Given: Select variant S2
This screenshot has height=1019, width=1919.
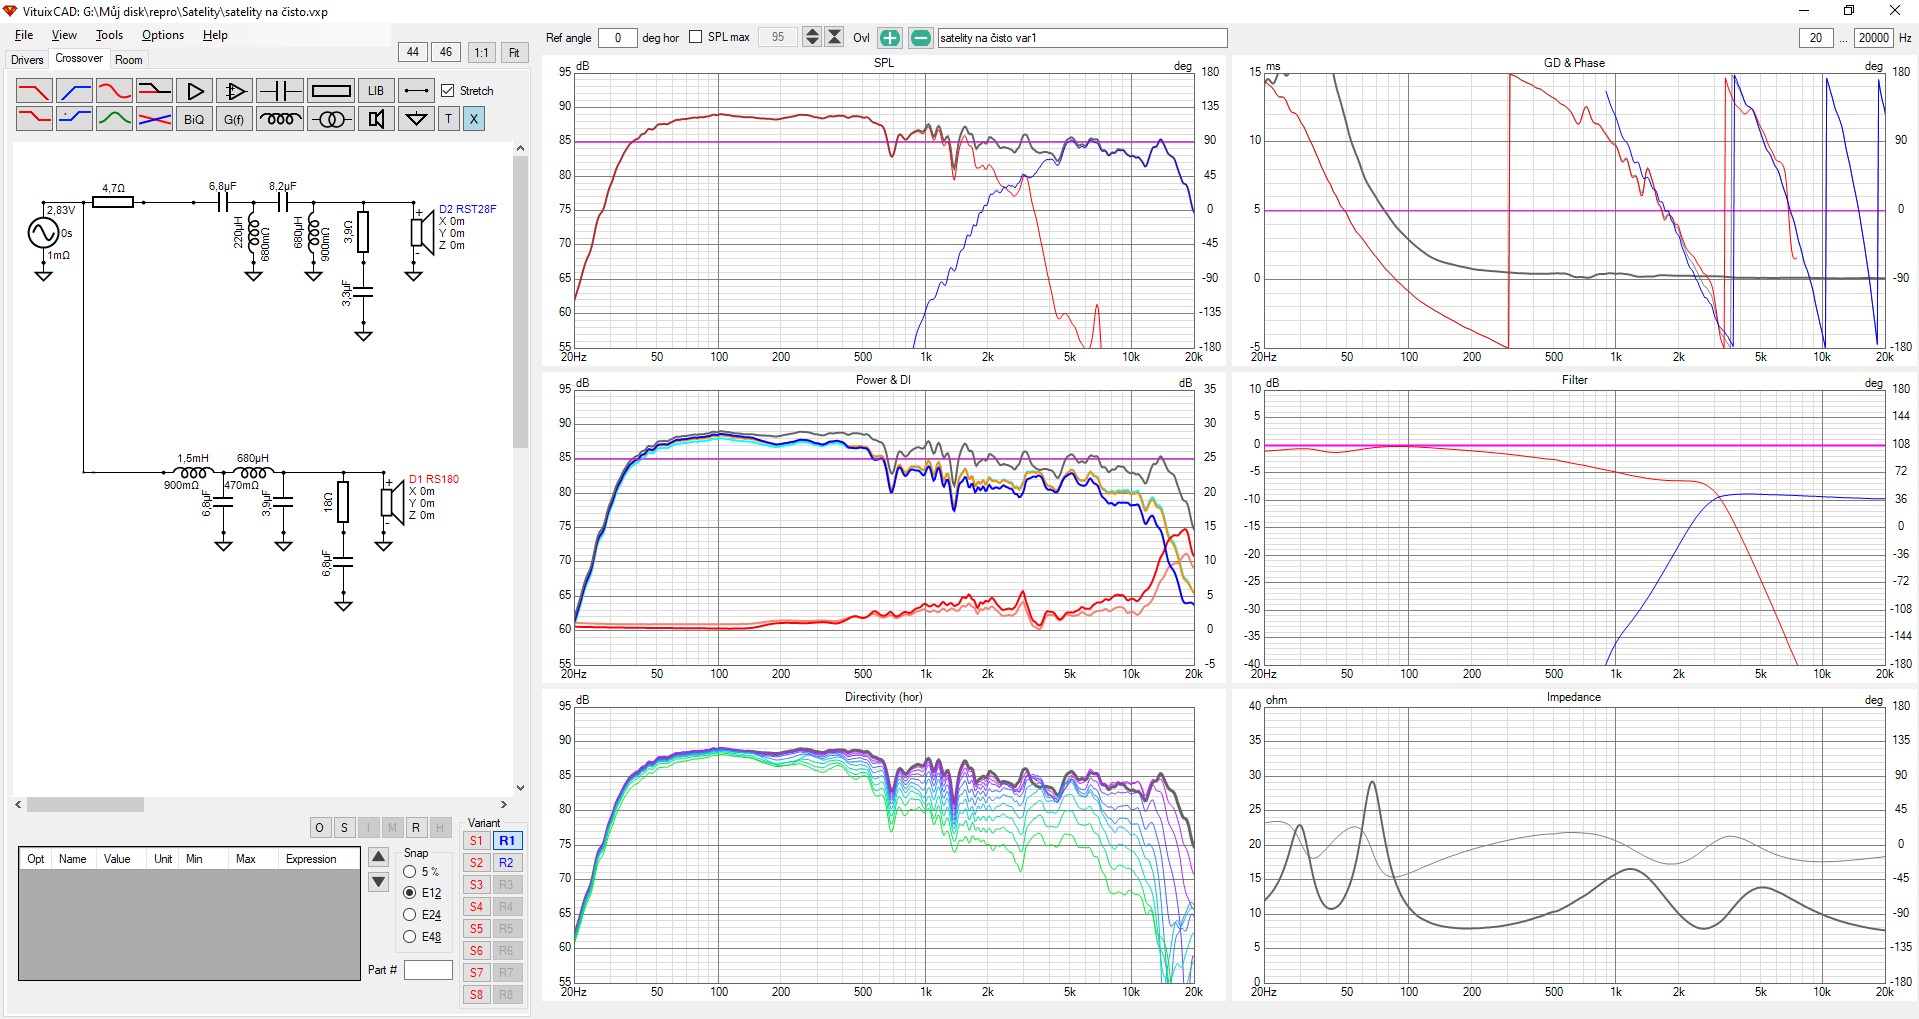Looking at the screenshot, I should click(x=476, y=863).
